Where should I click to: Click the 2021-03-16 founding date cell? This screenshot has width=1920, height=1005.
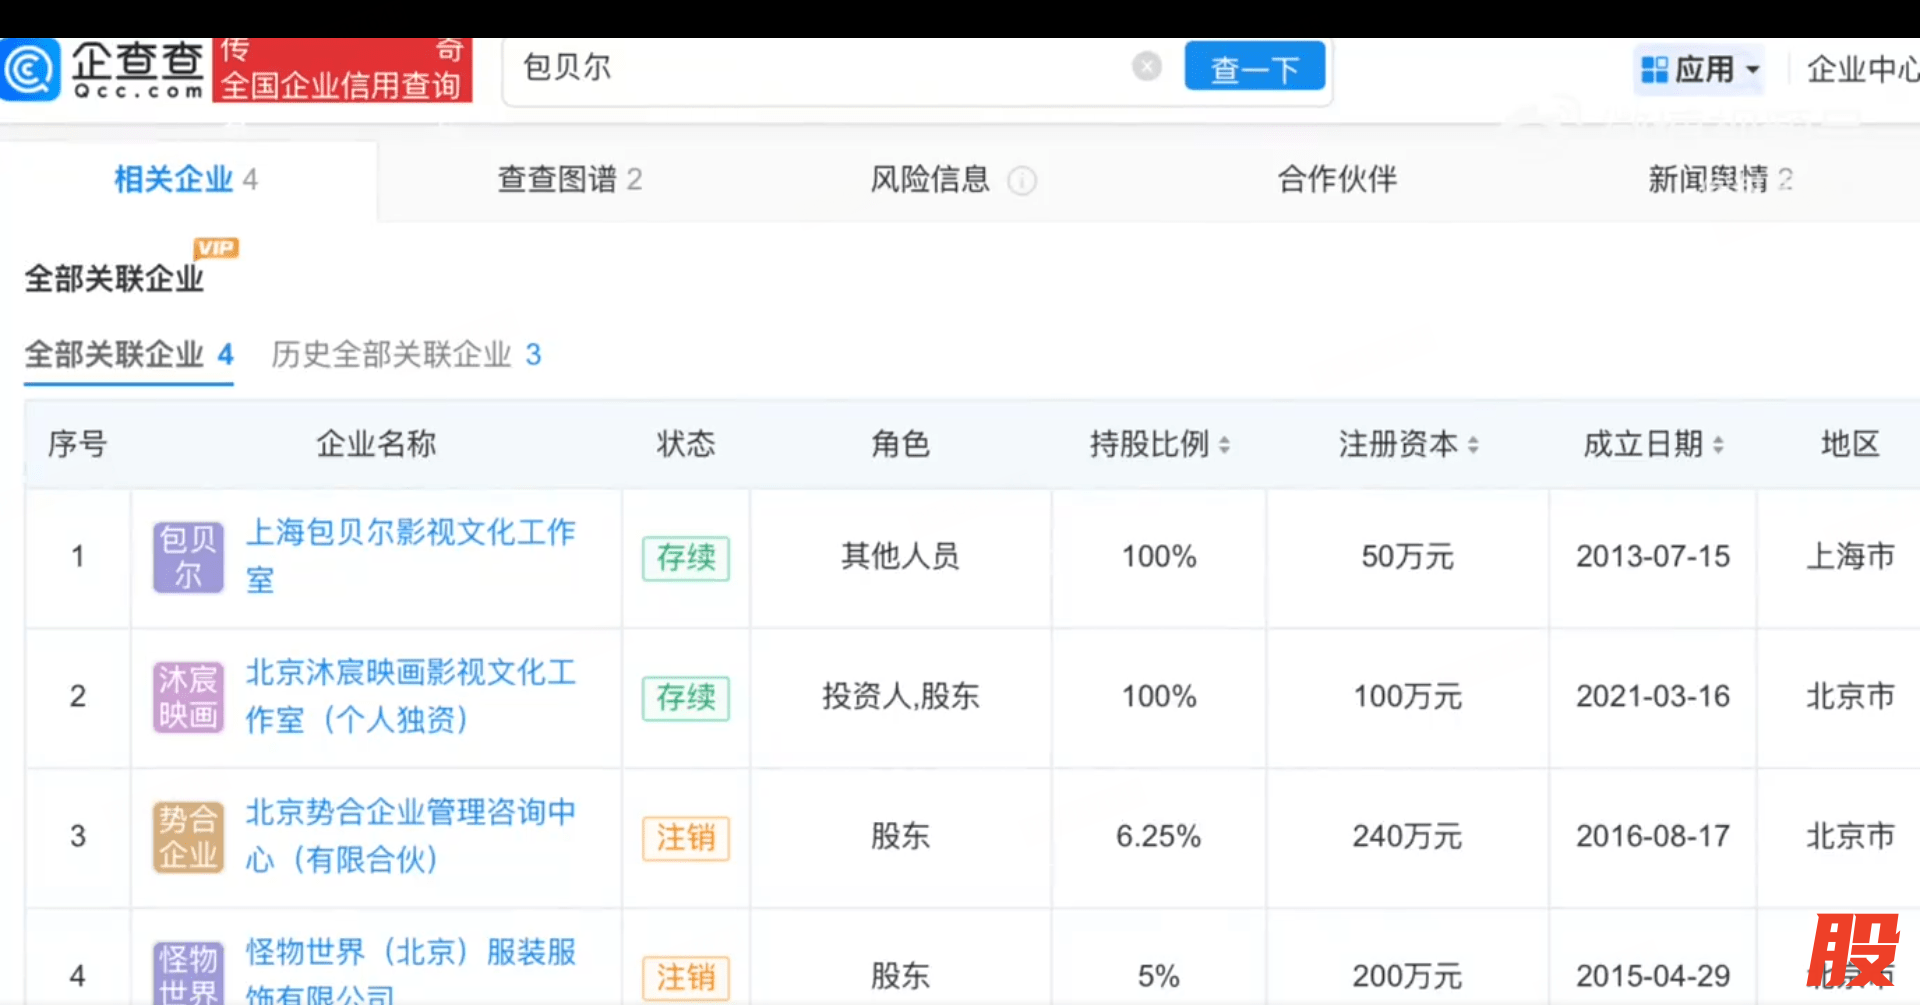[x=1653, y=697]
